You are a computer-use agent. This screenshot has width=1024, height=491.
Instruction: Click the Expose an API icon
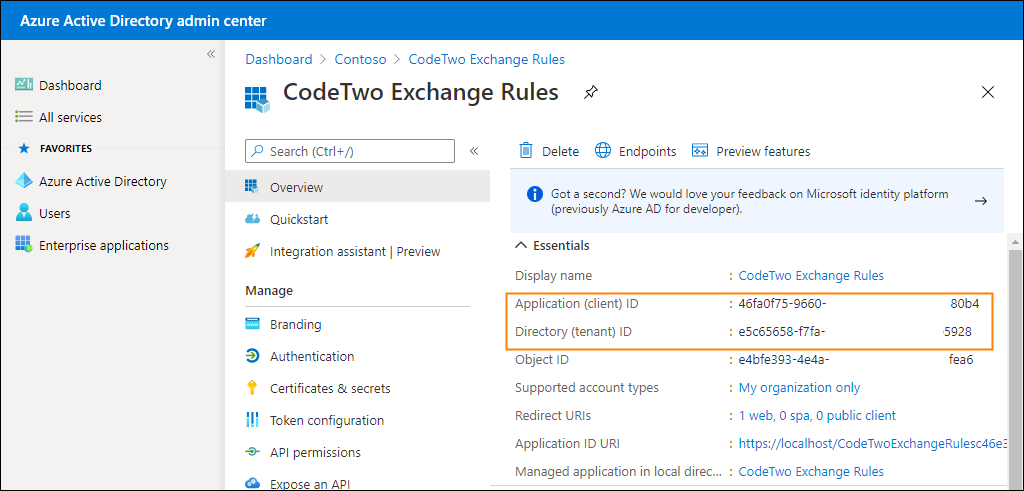point(252,484)
